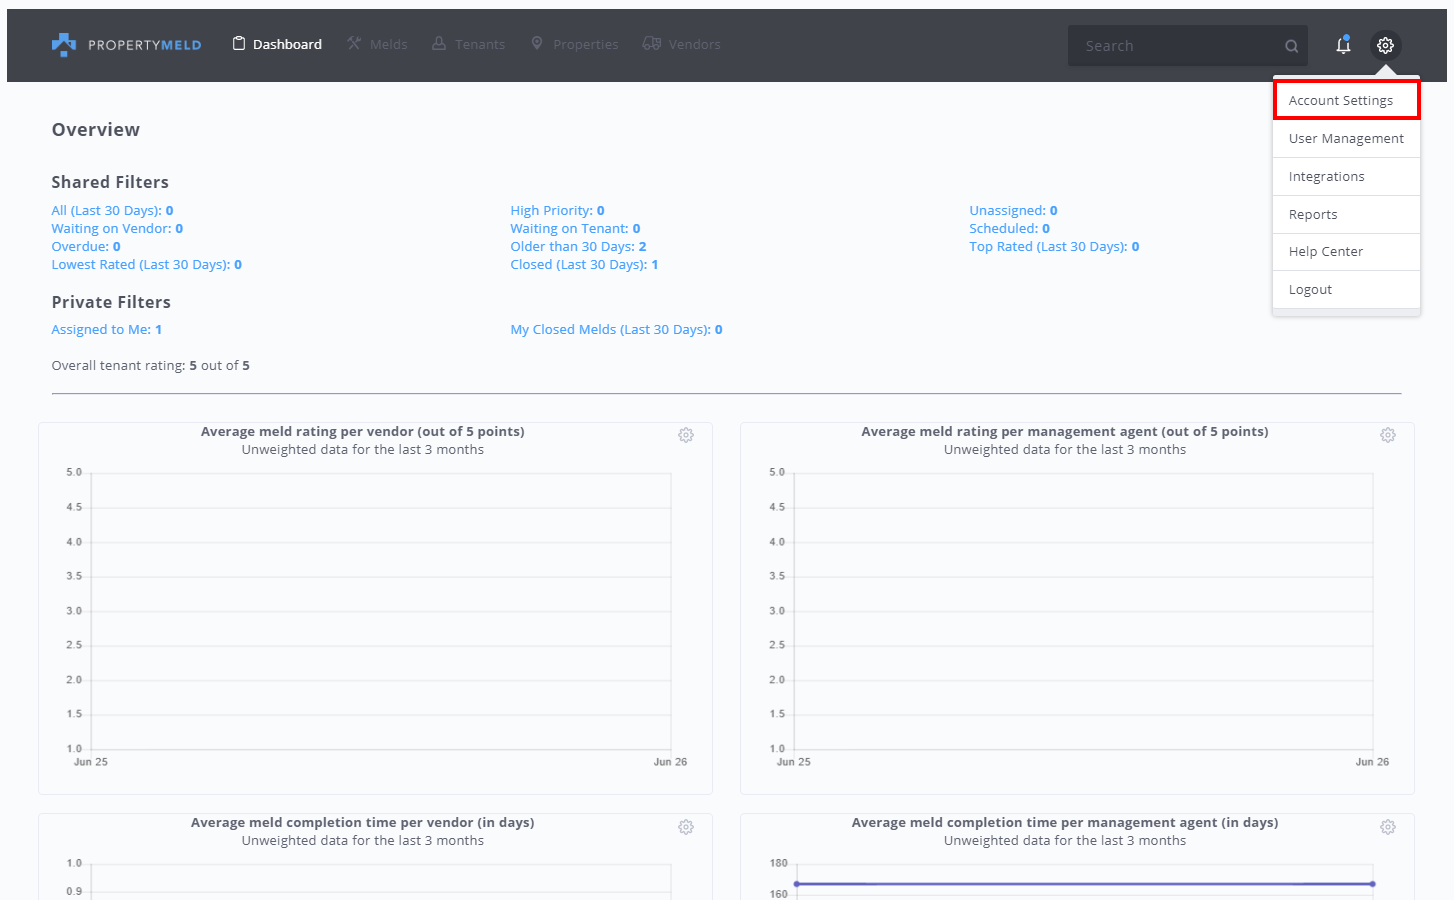Choose User Management in dropdown menu

[1345, 138]
